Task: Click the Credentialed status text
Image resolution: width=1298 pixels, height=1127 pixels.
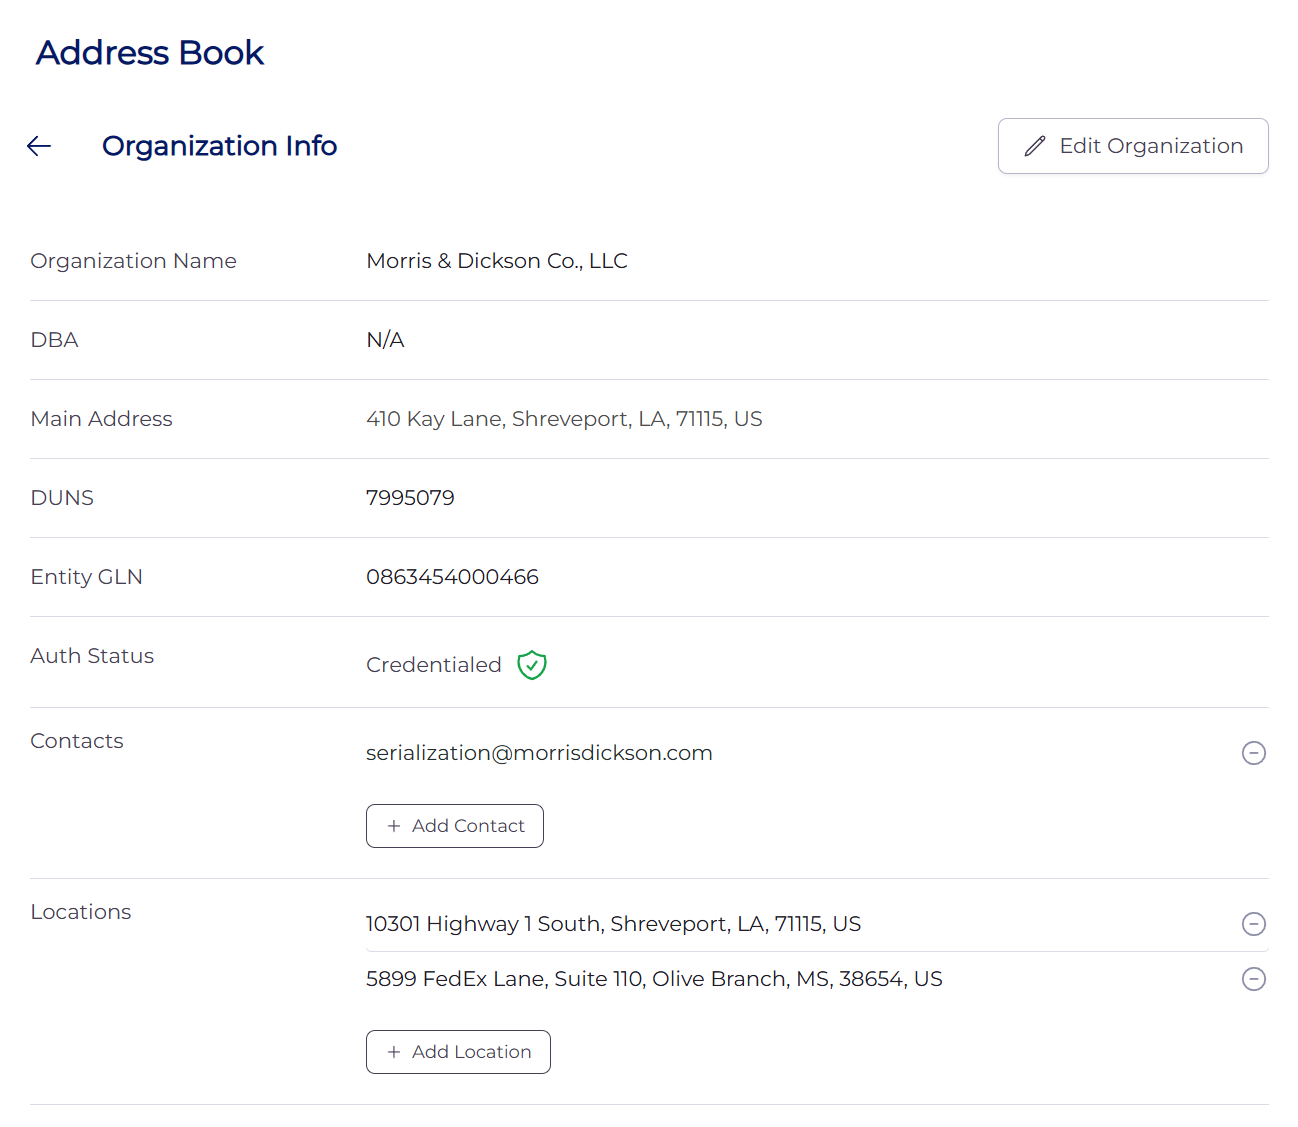Action: [434, 665]
